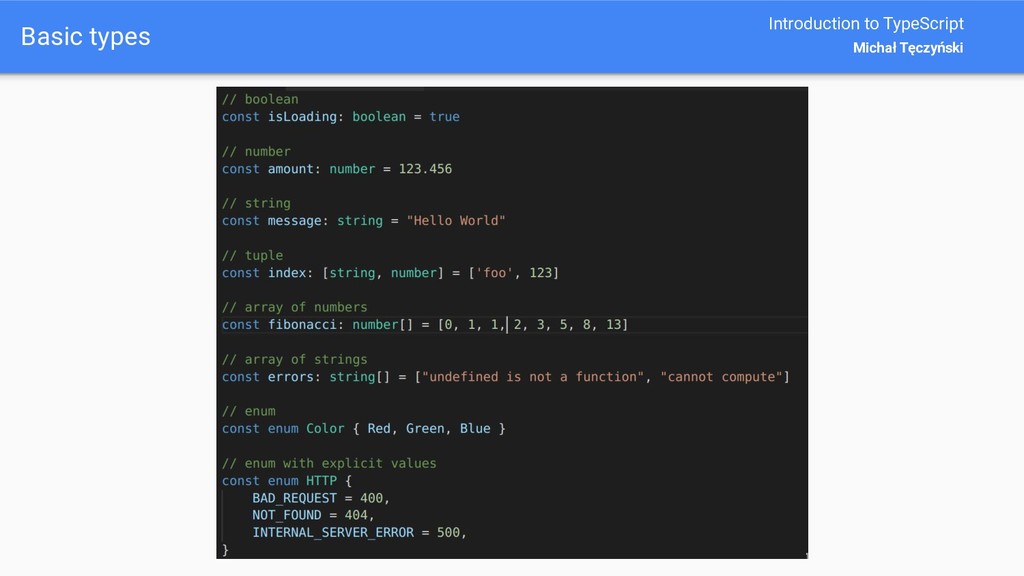The width and height of the screenshot is (1024, 576).
Task: Click the "Hello World" string literal
Action: 456,221
